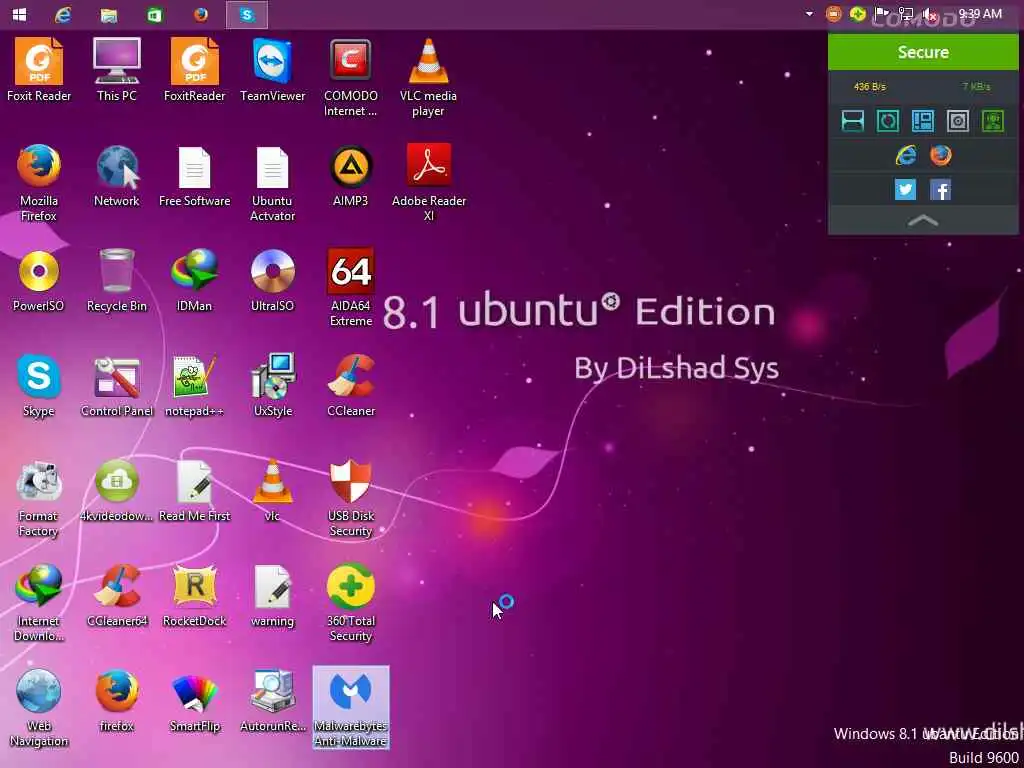Open the muted volume tray icon
Image resolution: width=1024 pixels, height=768 pixels.
(929, 14)
